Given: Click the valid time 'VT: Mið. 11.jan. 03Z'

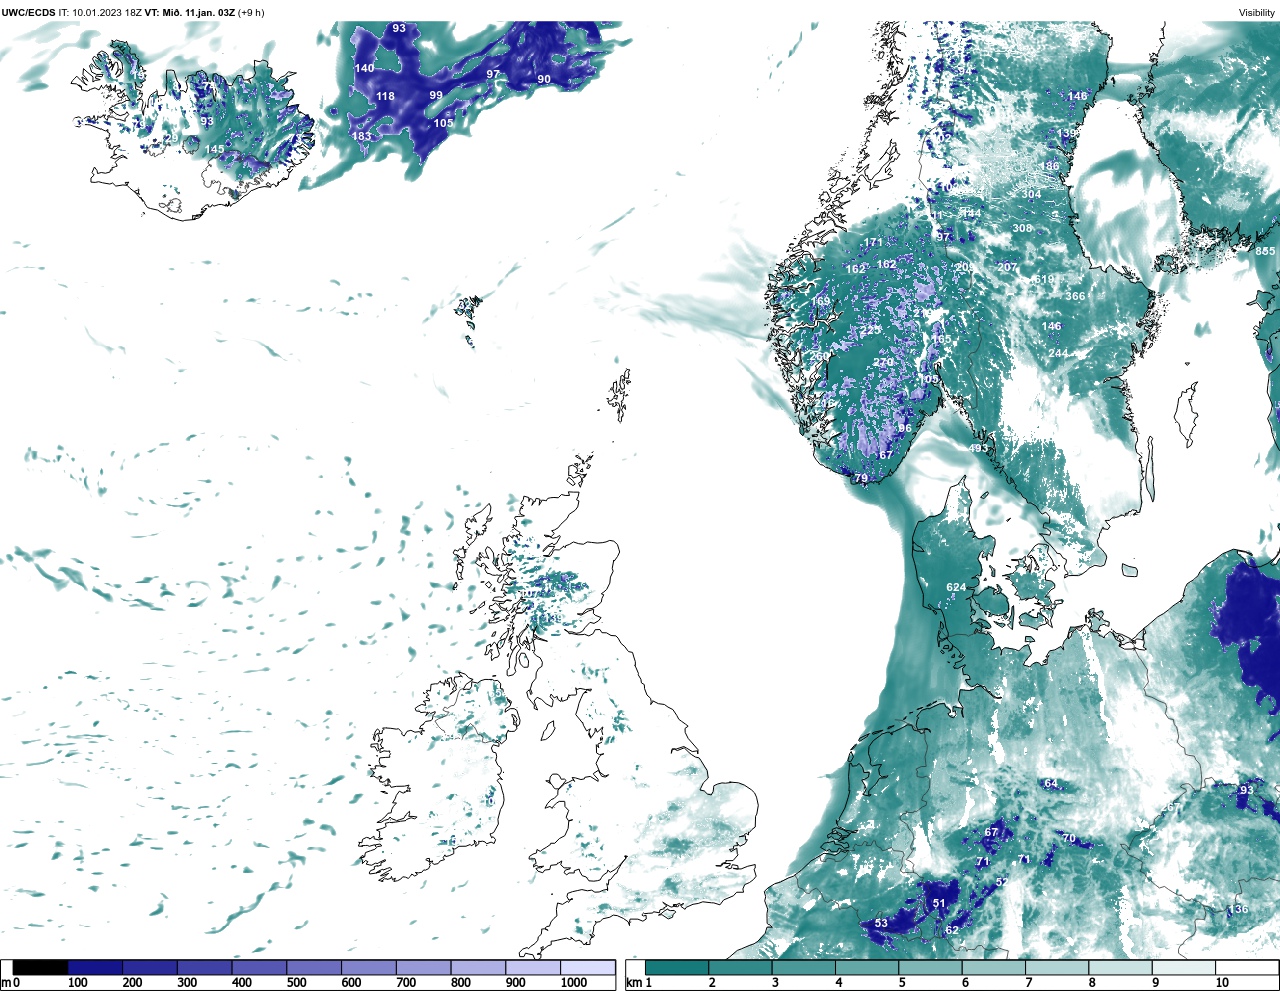Looking at the screenshot, I should [190, 12].
